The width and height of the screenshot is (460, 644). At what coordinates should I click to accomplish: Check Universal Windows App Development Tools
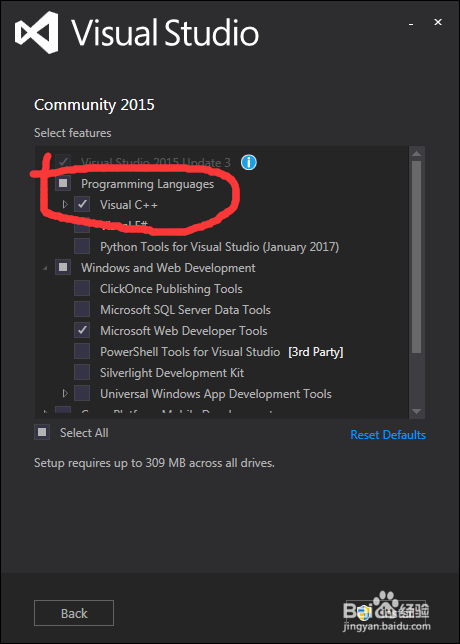tap(82, 393)
